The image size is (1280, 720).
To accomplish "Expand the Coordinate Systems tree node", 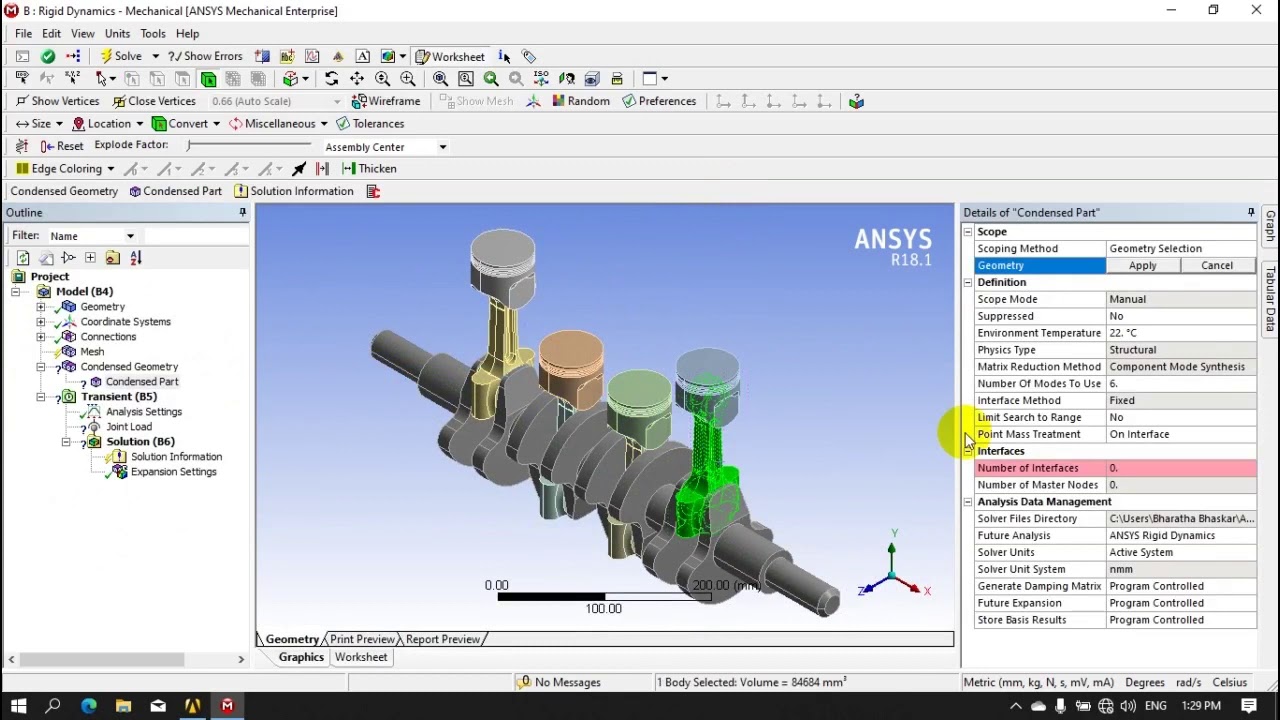I will point(41,322).
